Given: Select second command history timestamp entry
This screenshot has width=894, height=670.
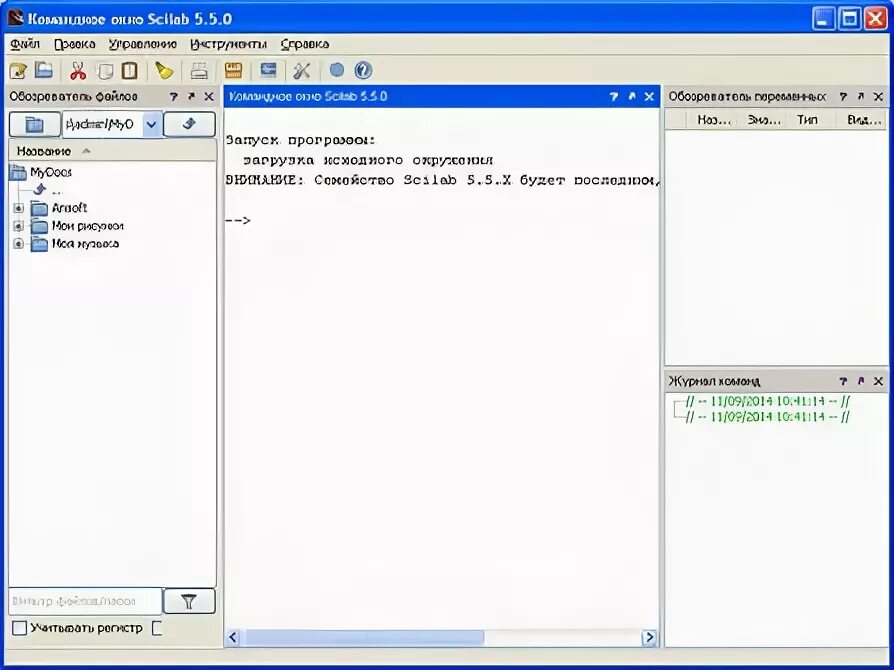Looking at the screenshot, I should 767,417.
